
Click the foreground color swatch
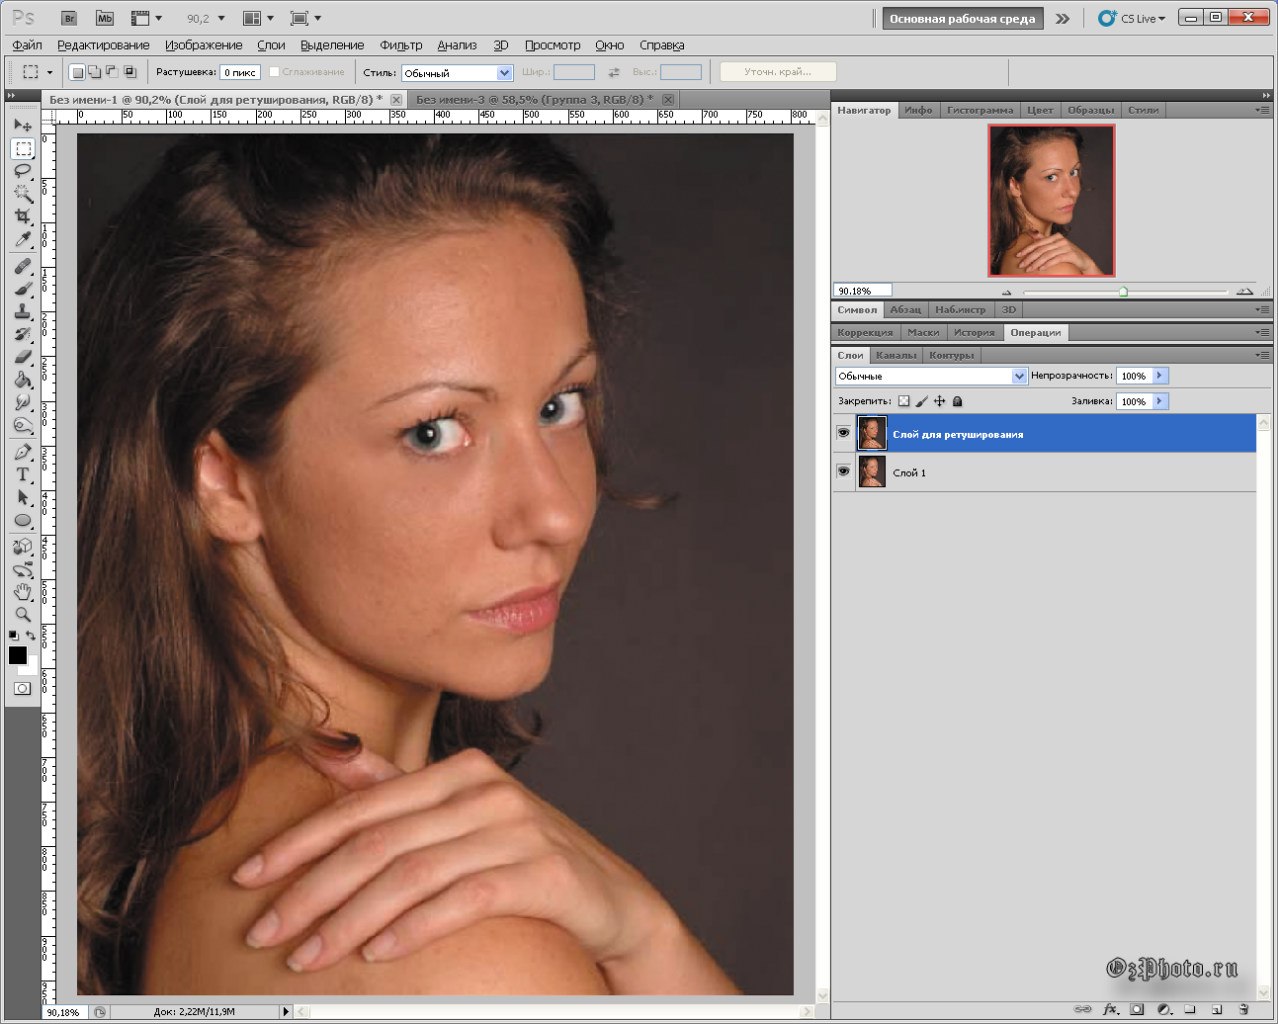click(x=17, y=655)
